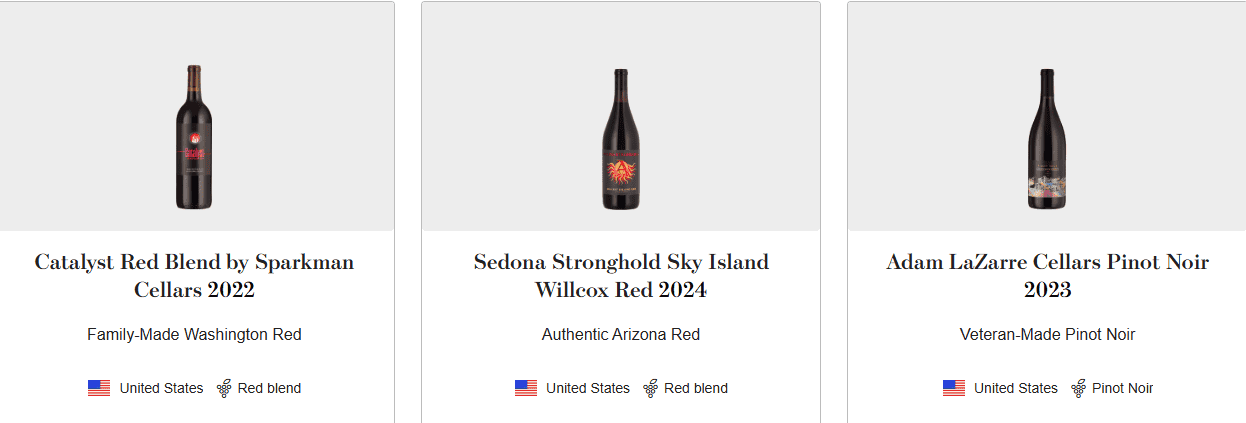
Task: Open the Adam LaZarre Cellars Pinot Noir 2023 title
Action: coord(1047,276)
